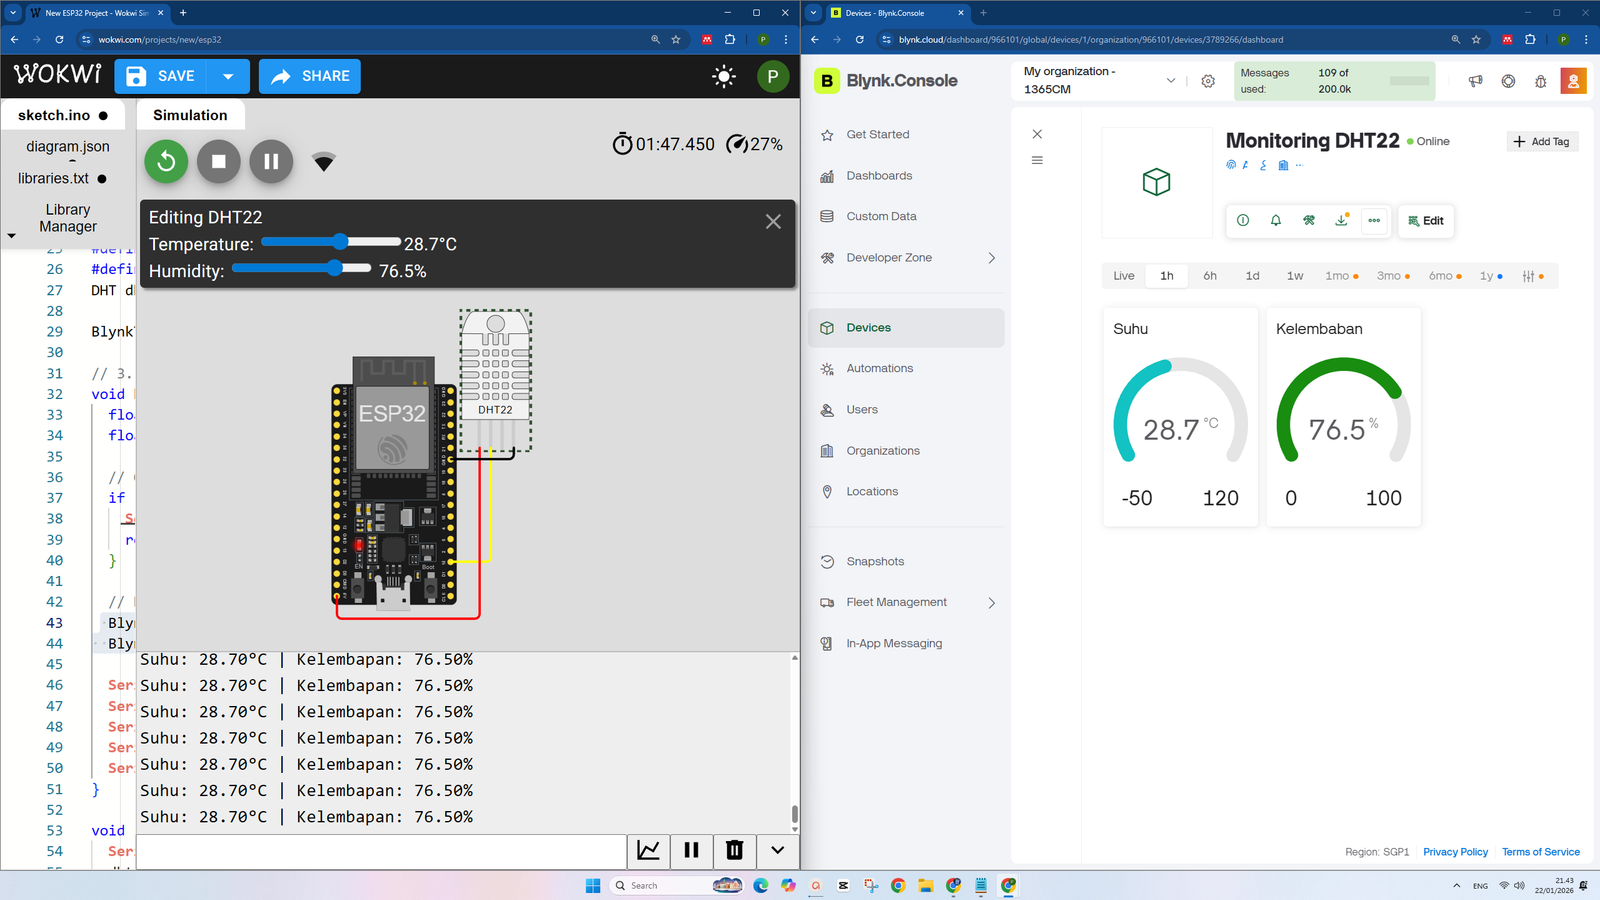
Task: Open Users in Blynk sidebar
Action: pos(862,410)
